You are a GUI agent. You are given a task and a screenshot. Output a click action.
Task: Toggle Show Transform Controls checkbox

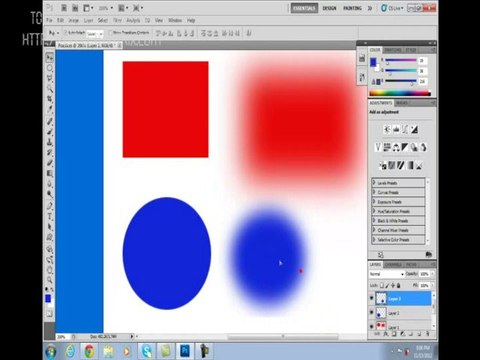111,33
